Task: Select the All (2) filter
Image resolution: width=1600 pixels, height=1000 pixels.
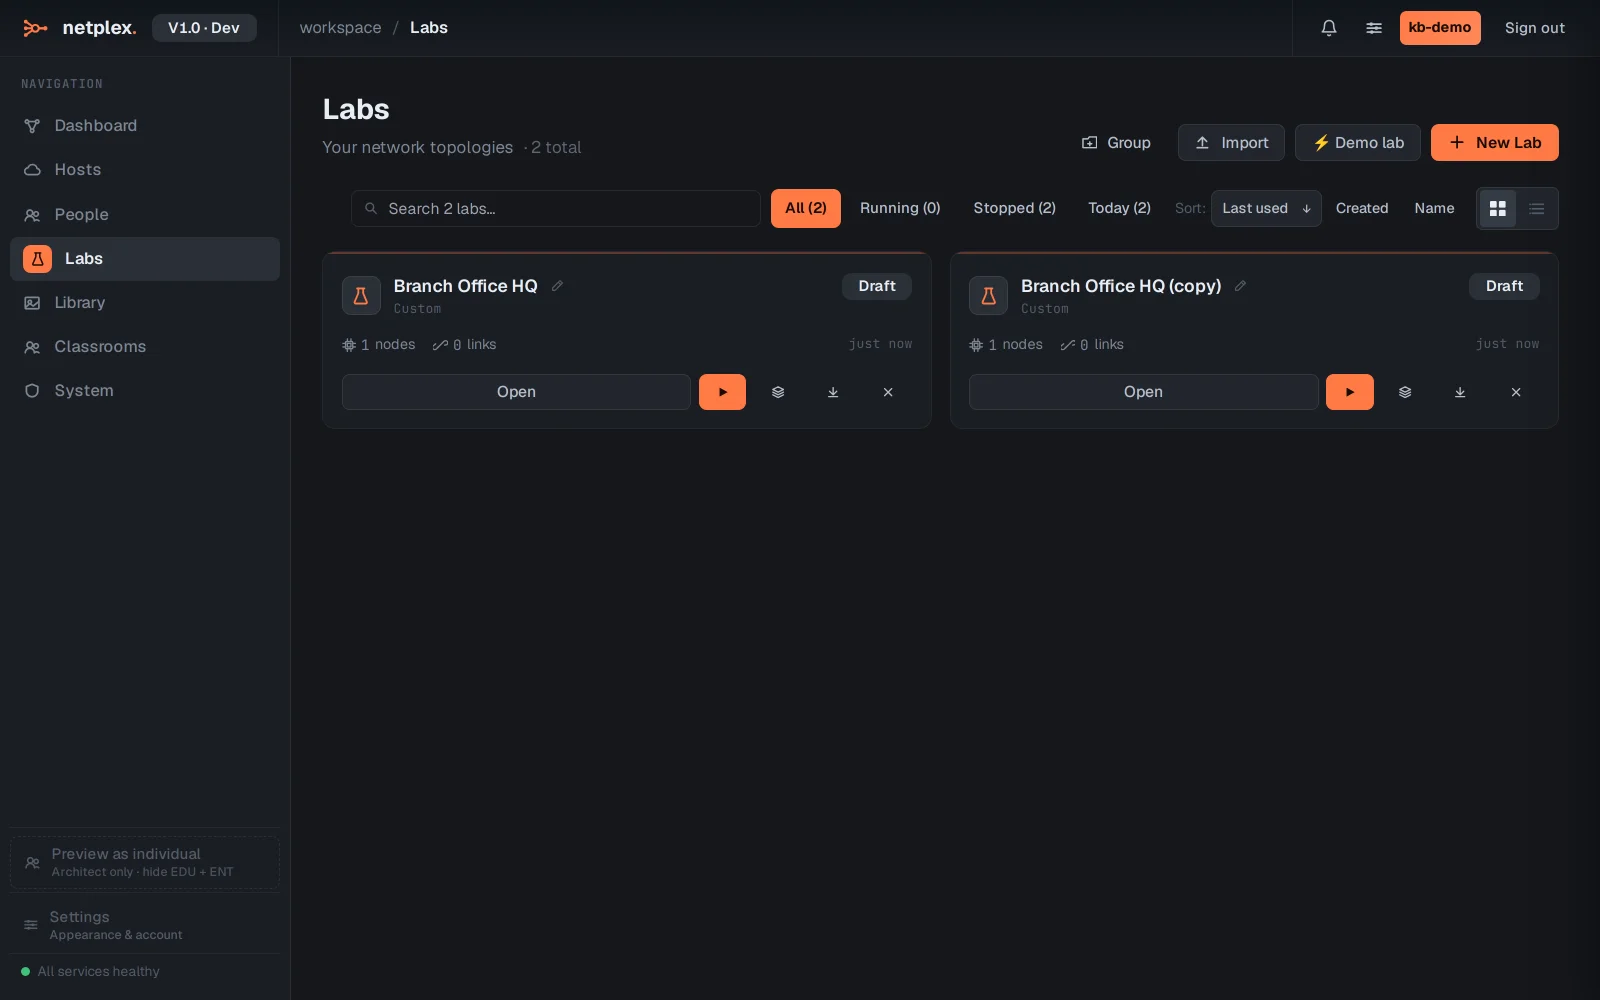Action: pyautogui.click(x=806, y=209)
